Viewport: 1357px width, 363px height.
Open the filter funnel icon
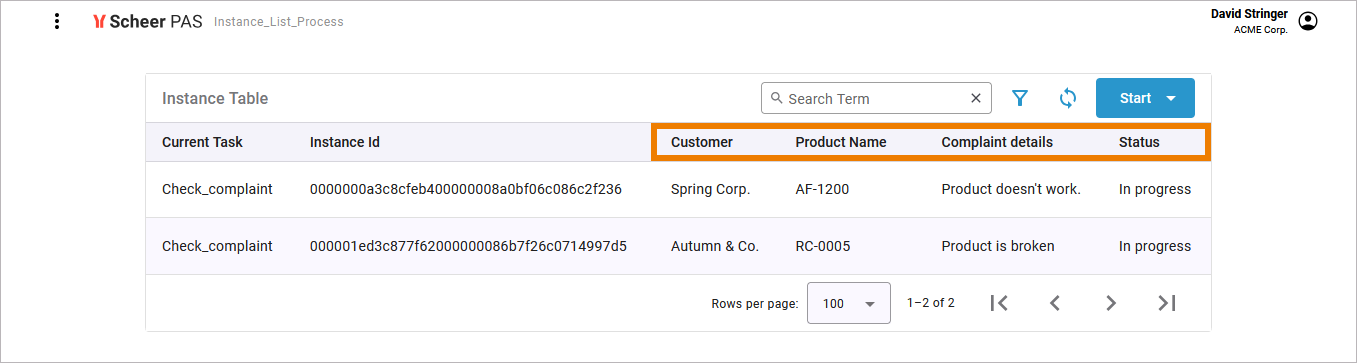(1020, 98)
